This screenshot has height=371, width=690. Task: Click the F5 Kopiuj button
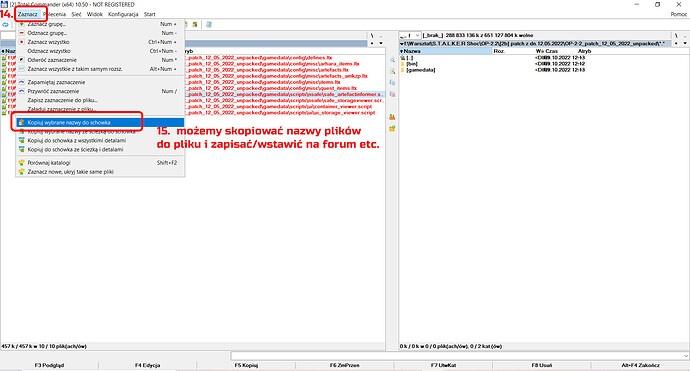(246, 365)
